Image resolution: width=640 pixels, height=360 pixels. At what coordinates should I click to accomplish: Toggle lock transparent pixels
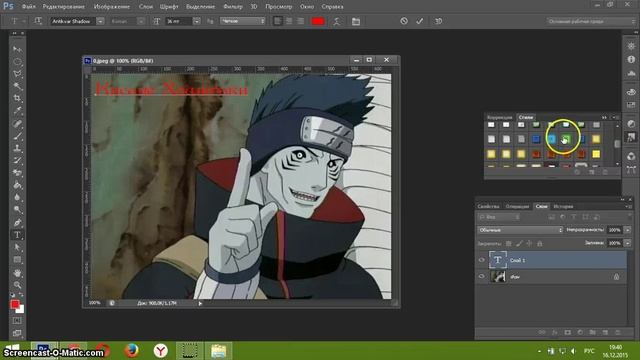[509, 243]
